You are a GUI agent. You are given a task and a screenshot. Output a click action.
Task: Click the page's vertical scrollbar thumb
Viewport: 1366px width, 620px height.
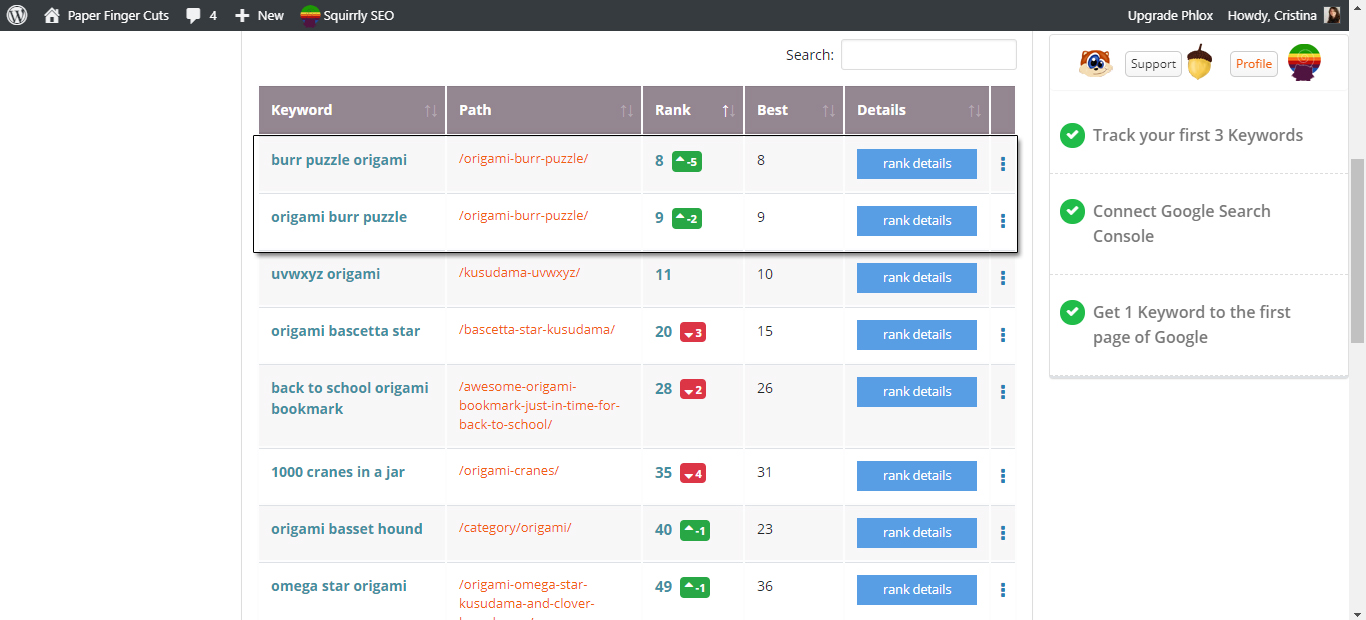[1357, 251]
